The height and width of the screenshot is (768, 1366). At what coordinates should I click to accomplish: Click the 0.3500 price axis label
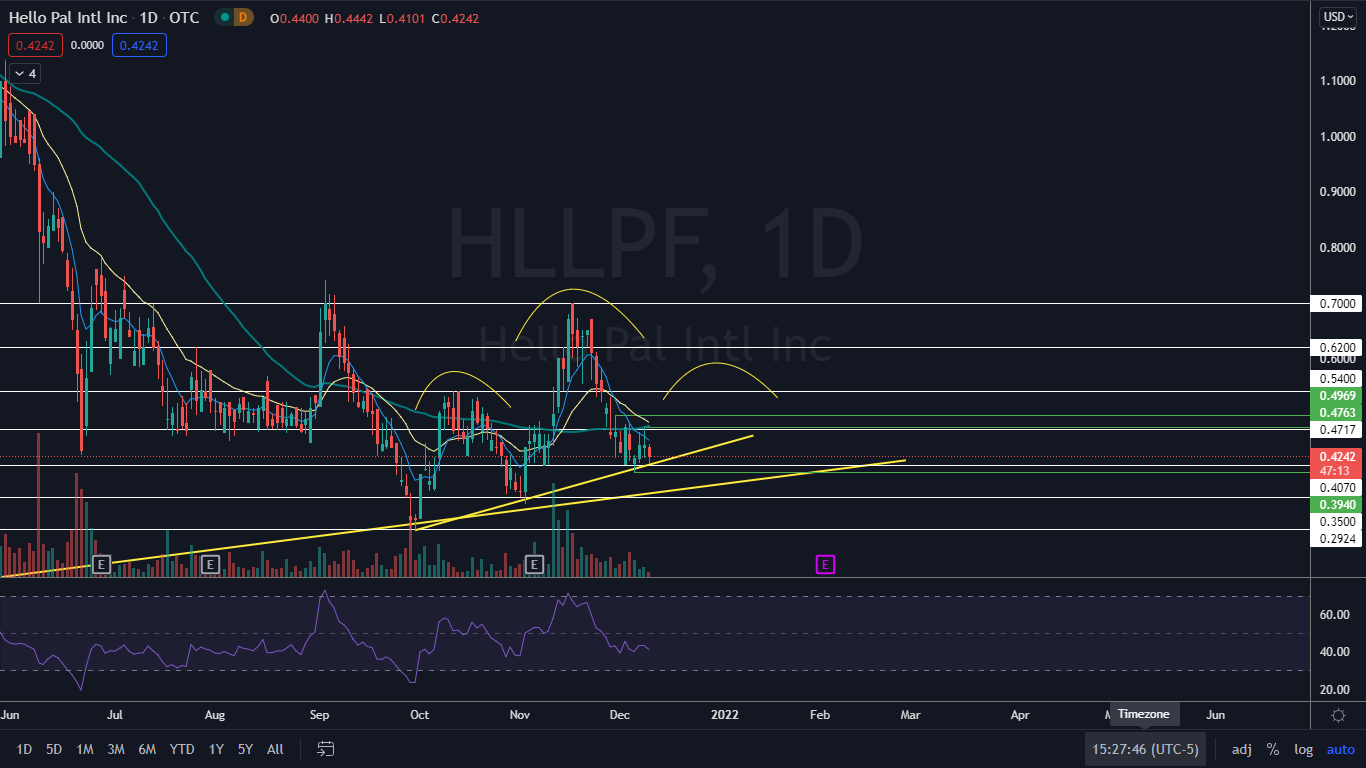point(1337,522)
